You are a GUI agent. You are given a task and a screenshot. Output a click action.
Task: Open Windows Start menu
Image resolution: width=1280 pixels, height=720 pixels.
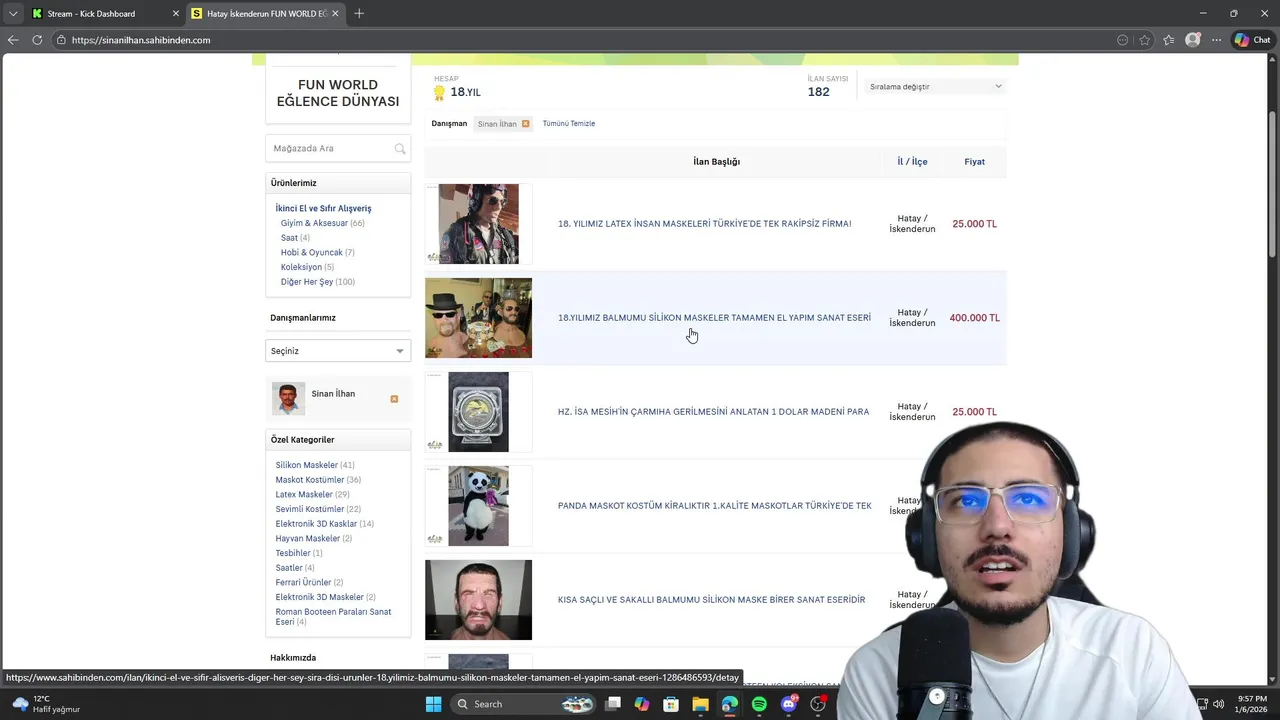point(433,704)
